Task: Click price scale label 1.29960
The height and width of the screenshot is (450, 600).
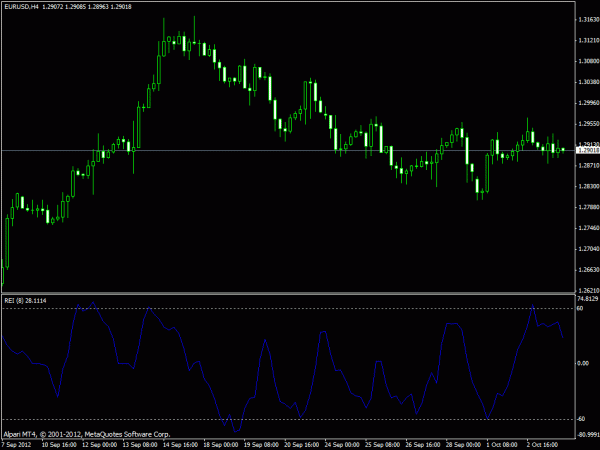Action: [589, 103]
